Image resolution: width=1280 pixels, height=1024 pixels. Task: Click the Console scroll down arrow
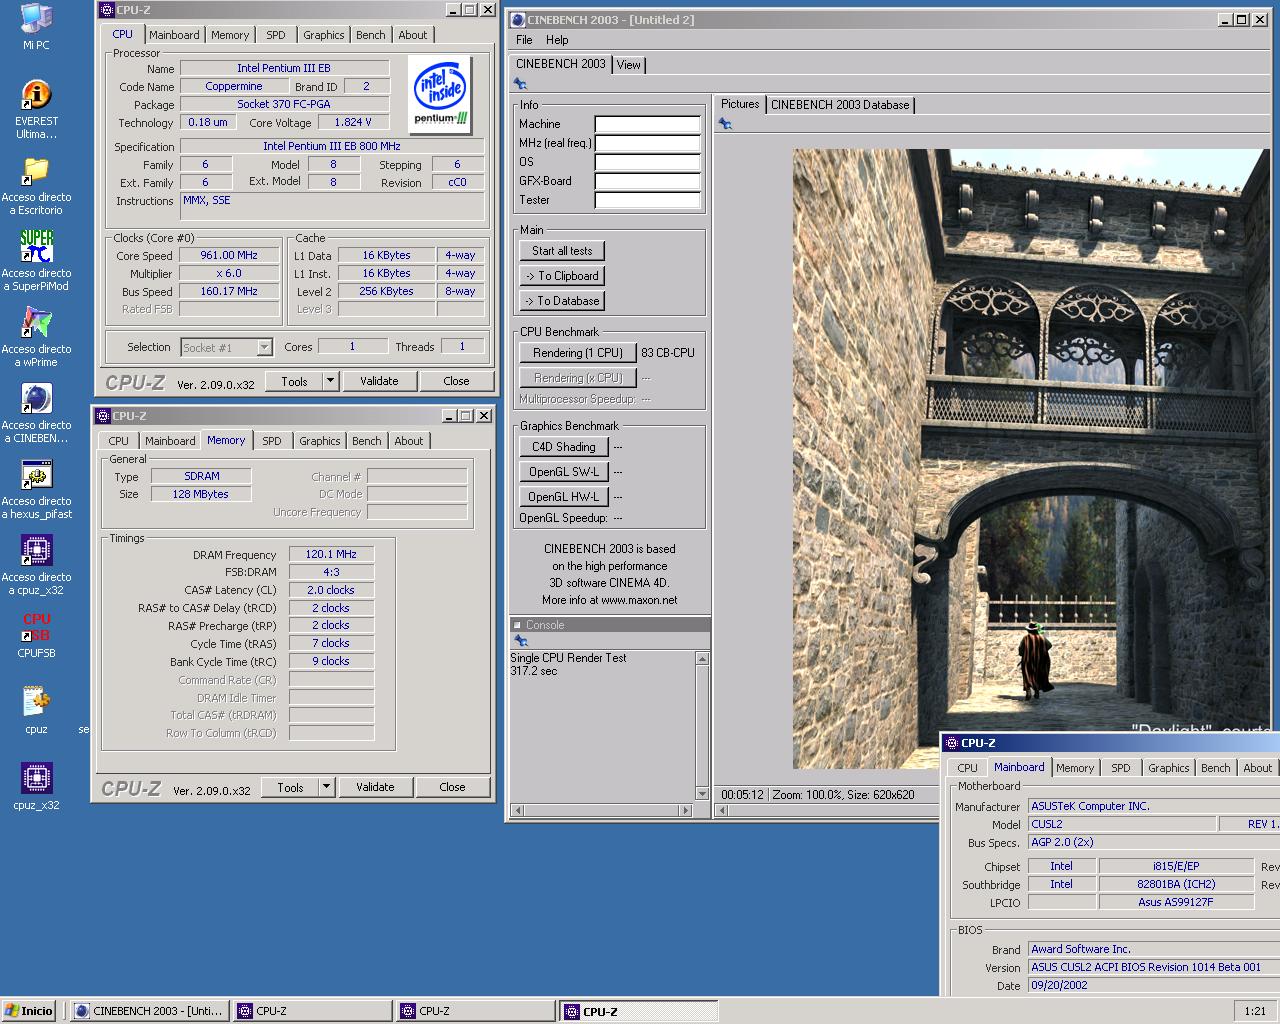702,794
